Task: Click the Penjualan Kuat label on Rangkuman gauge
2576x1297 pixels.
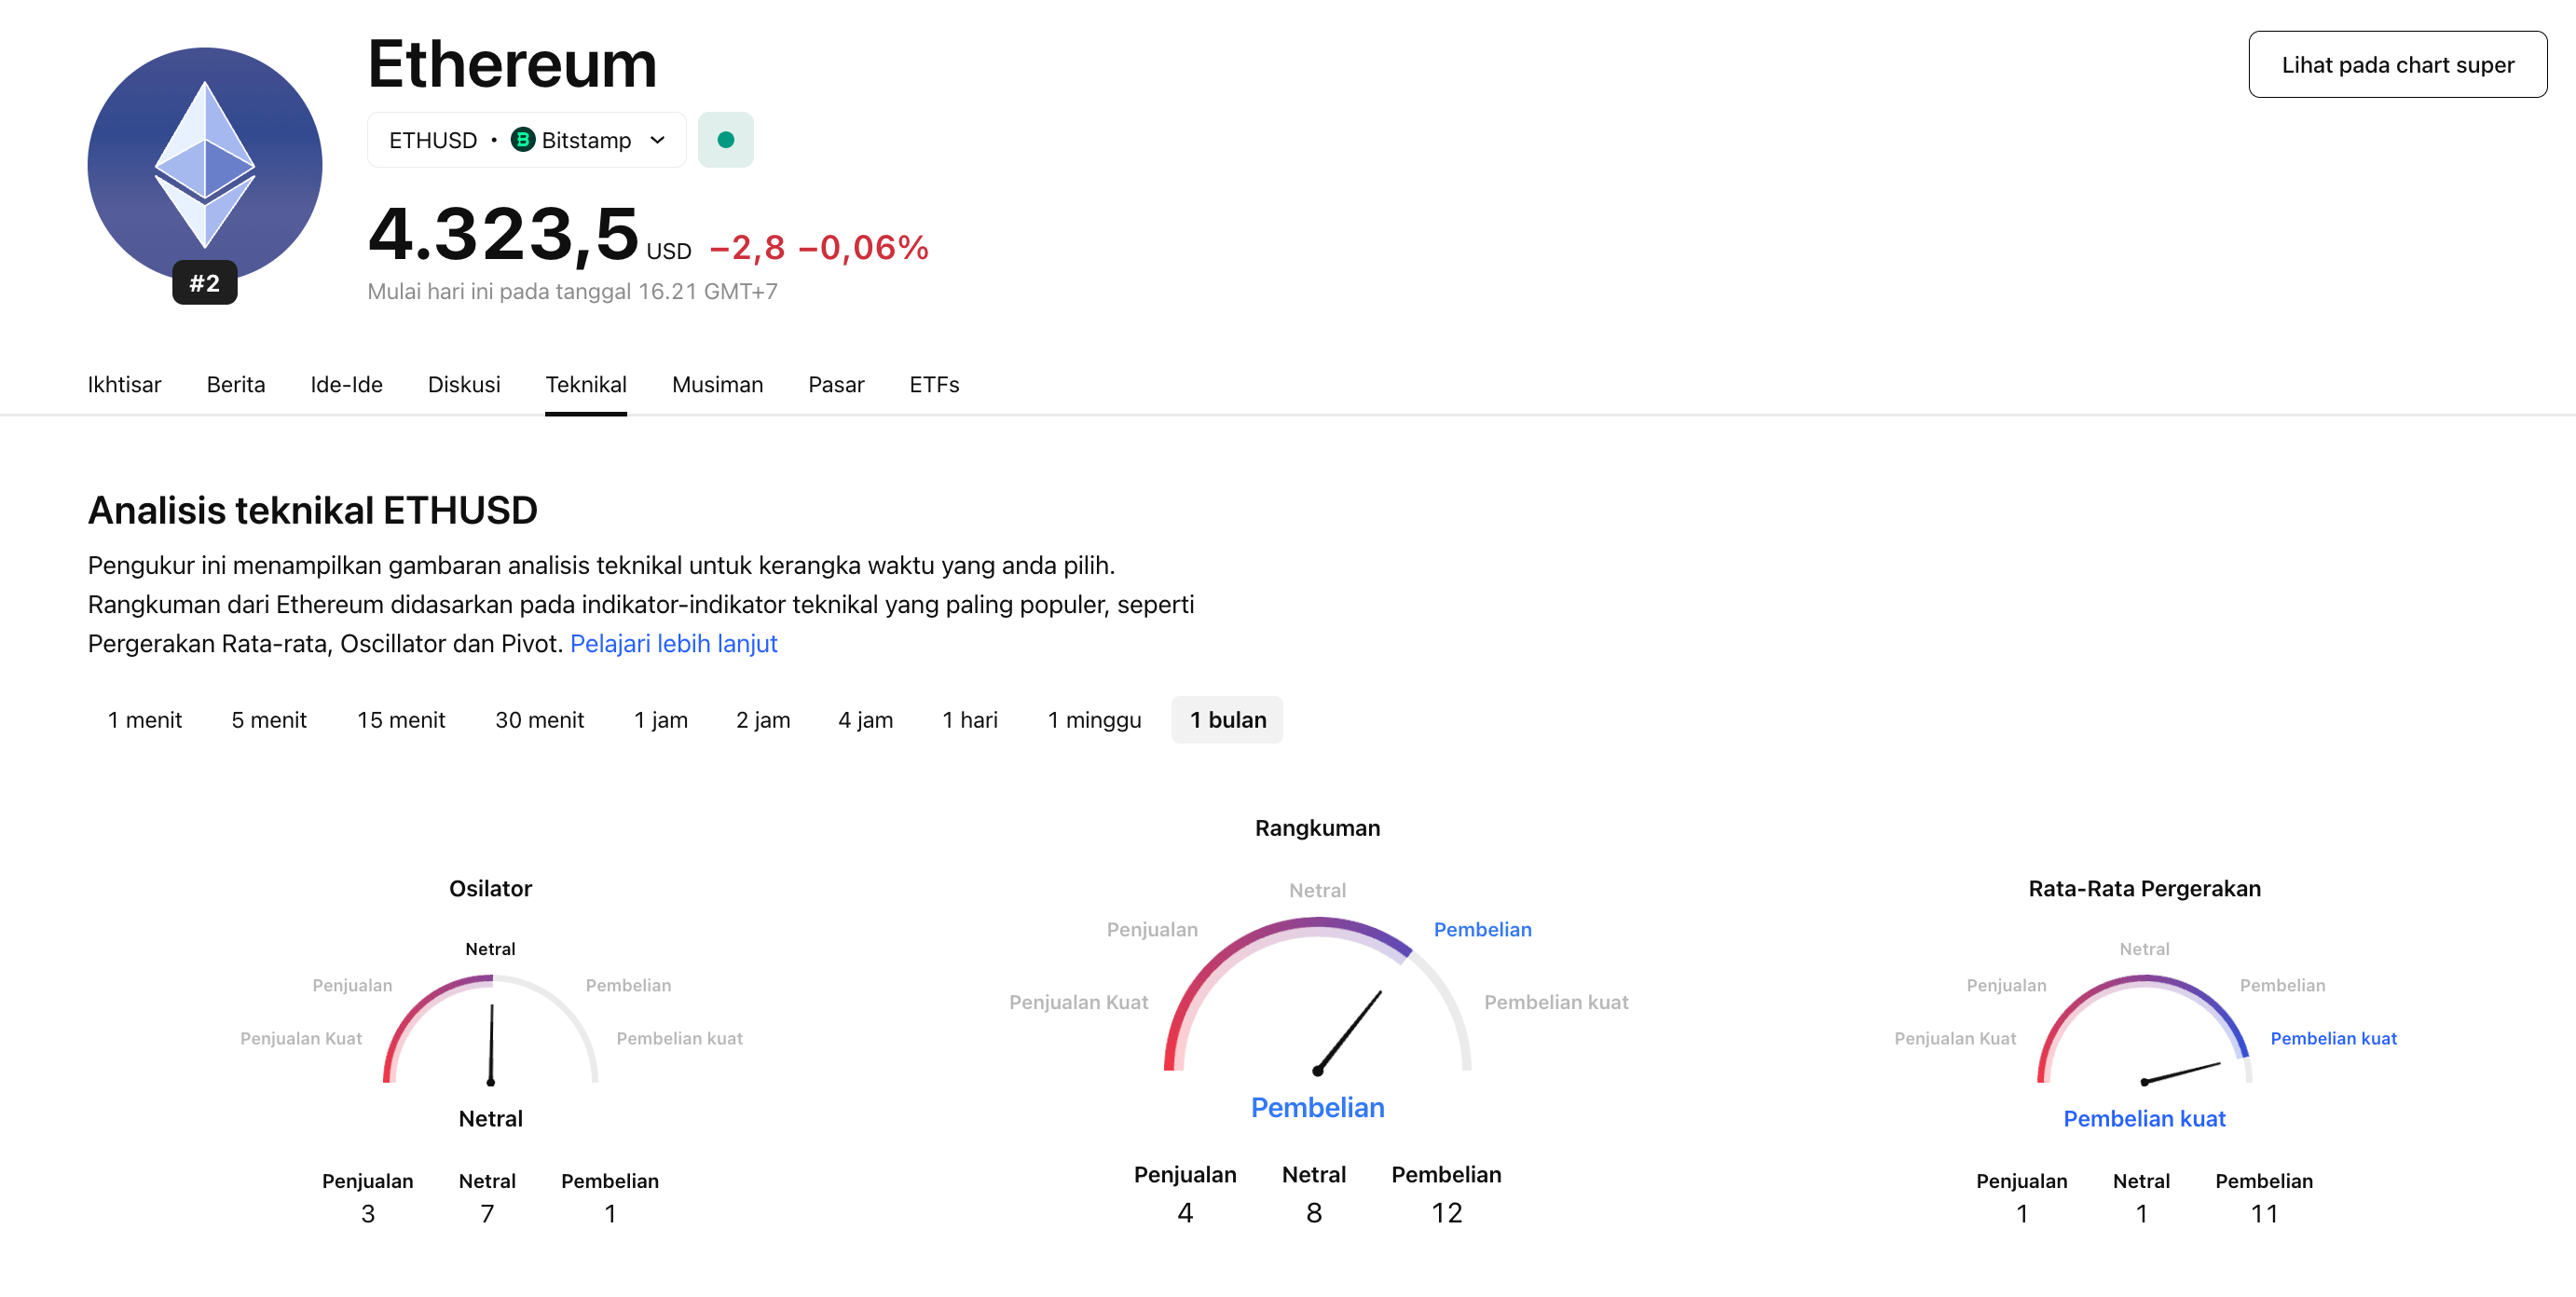Action: coord(1078,1003)
